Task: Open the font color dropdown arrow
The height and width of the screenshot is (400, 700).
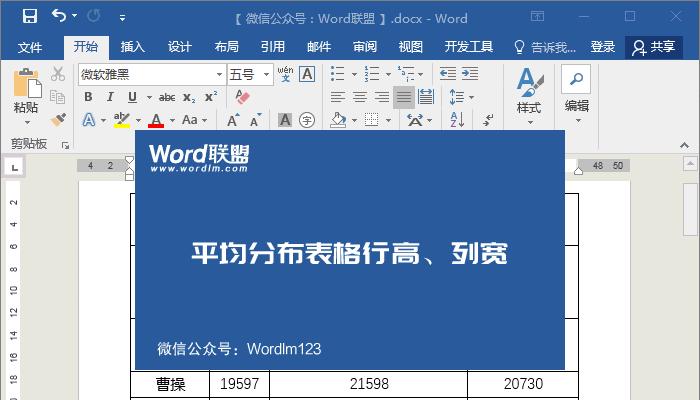Action: click(172, 121)
